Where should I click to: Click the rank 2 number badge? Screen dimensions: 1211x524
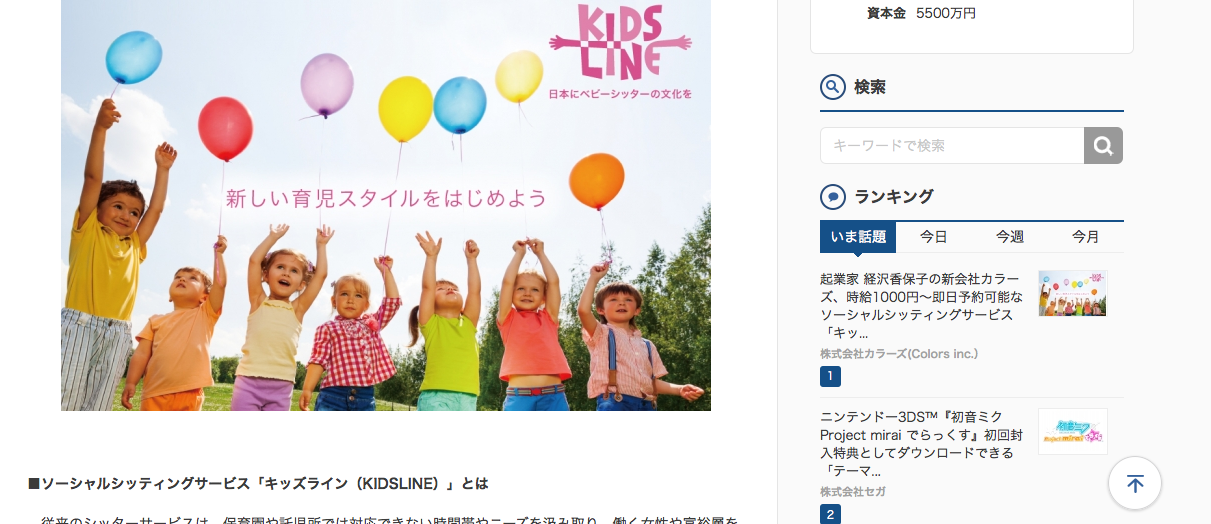[x=830, y=515]
